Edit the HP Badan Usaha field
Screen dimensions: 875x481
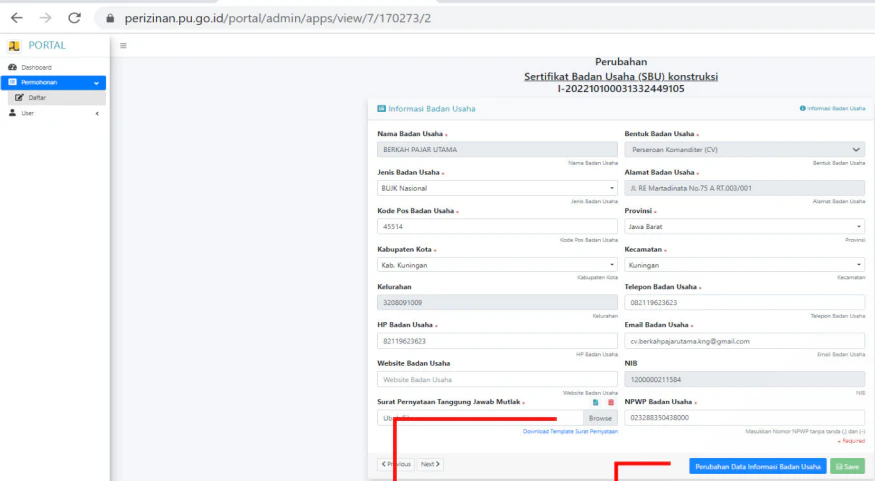point(497,341)
